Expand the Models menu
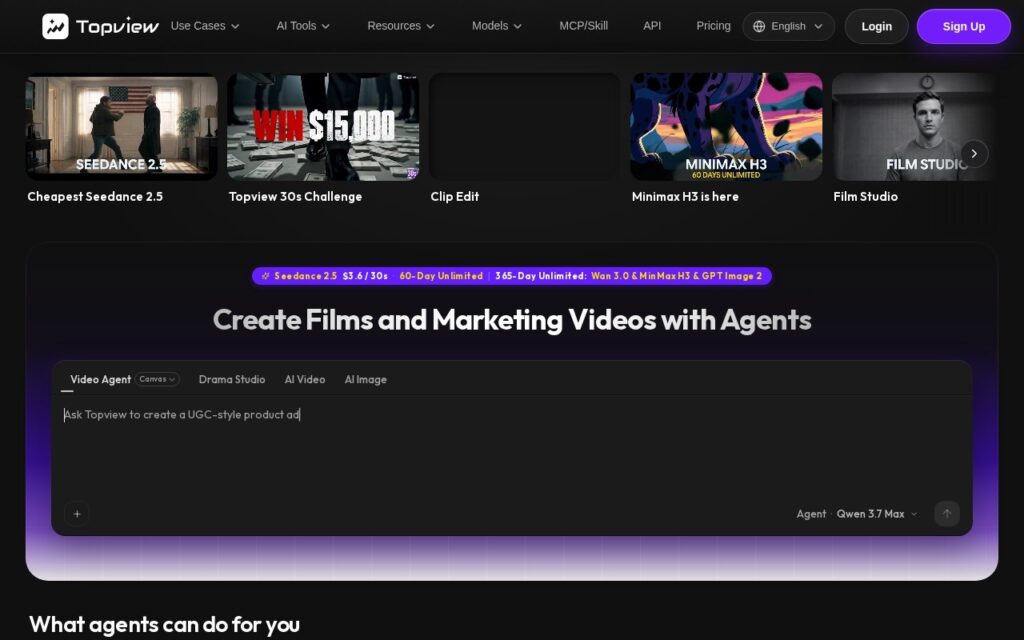Image resolution: width=1024 pixels, height=640 pixels. (x=496, y=26)
